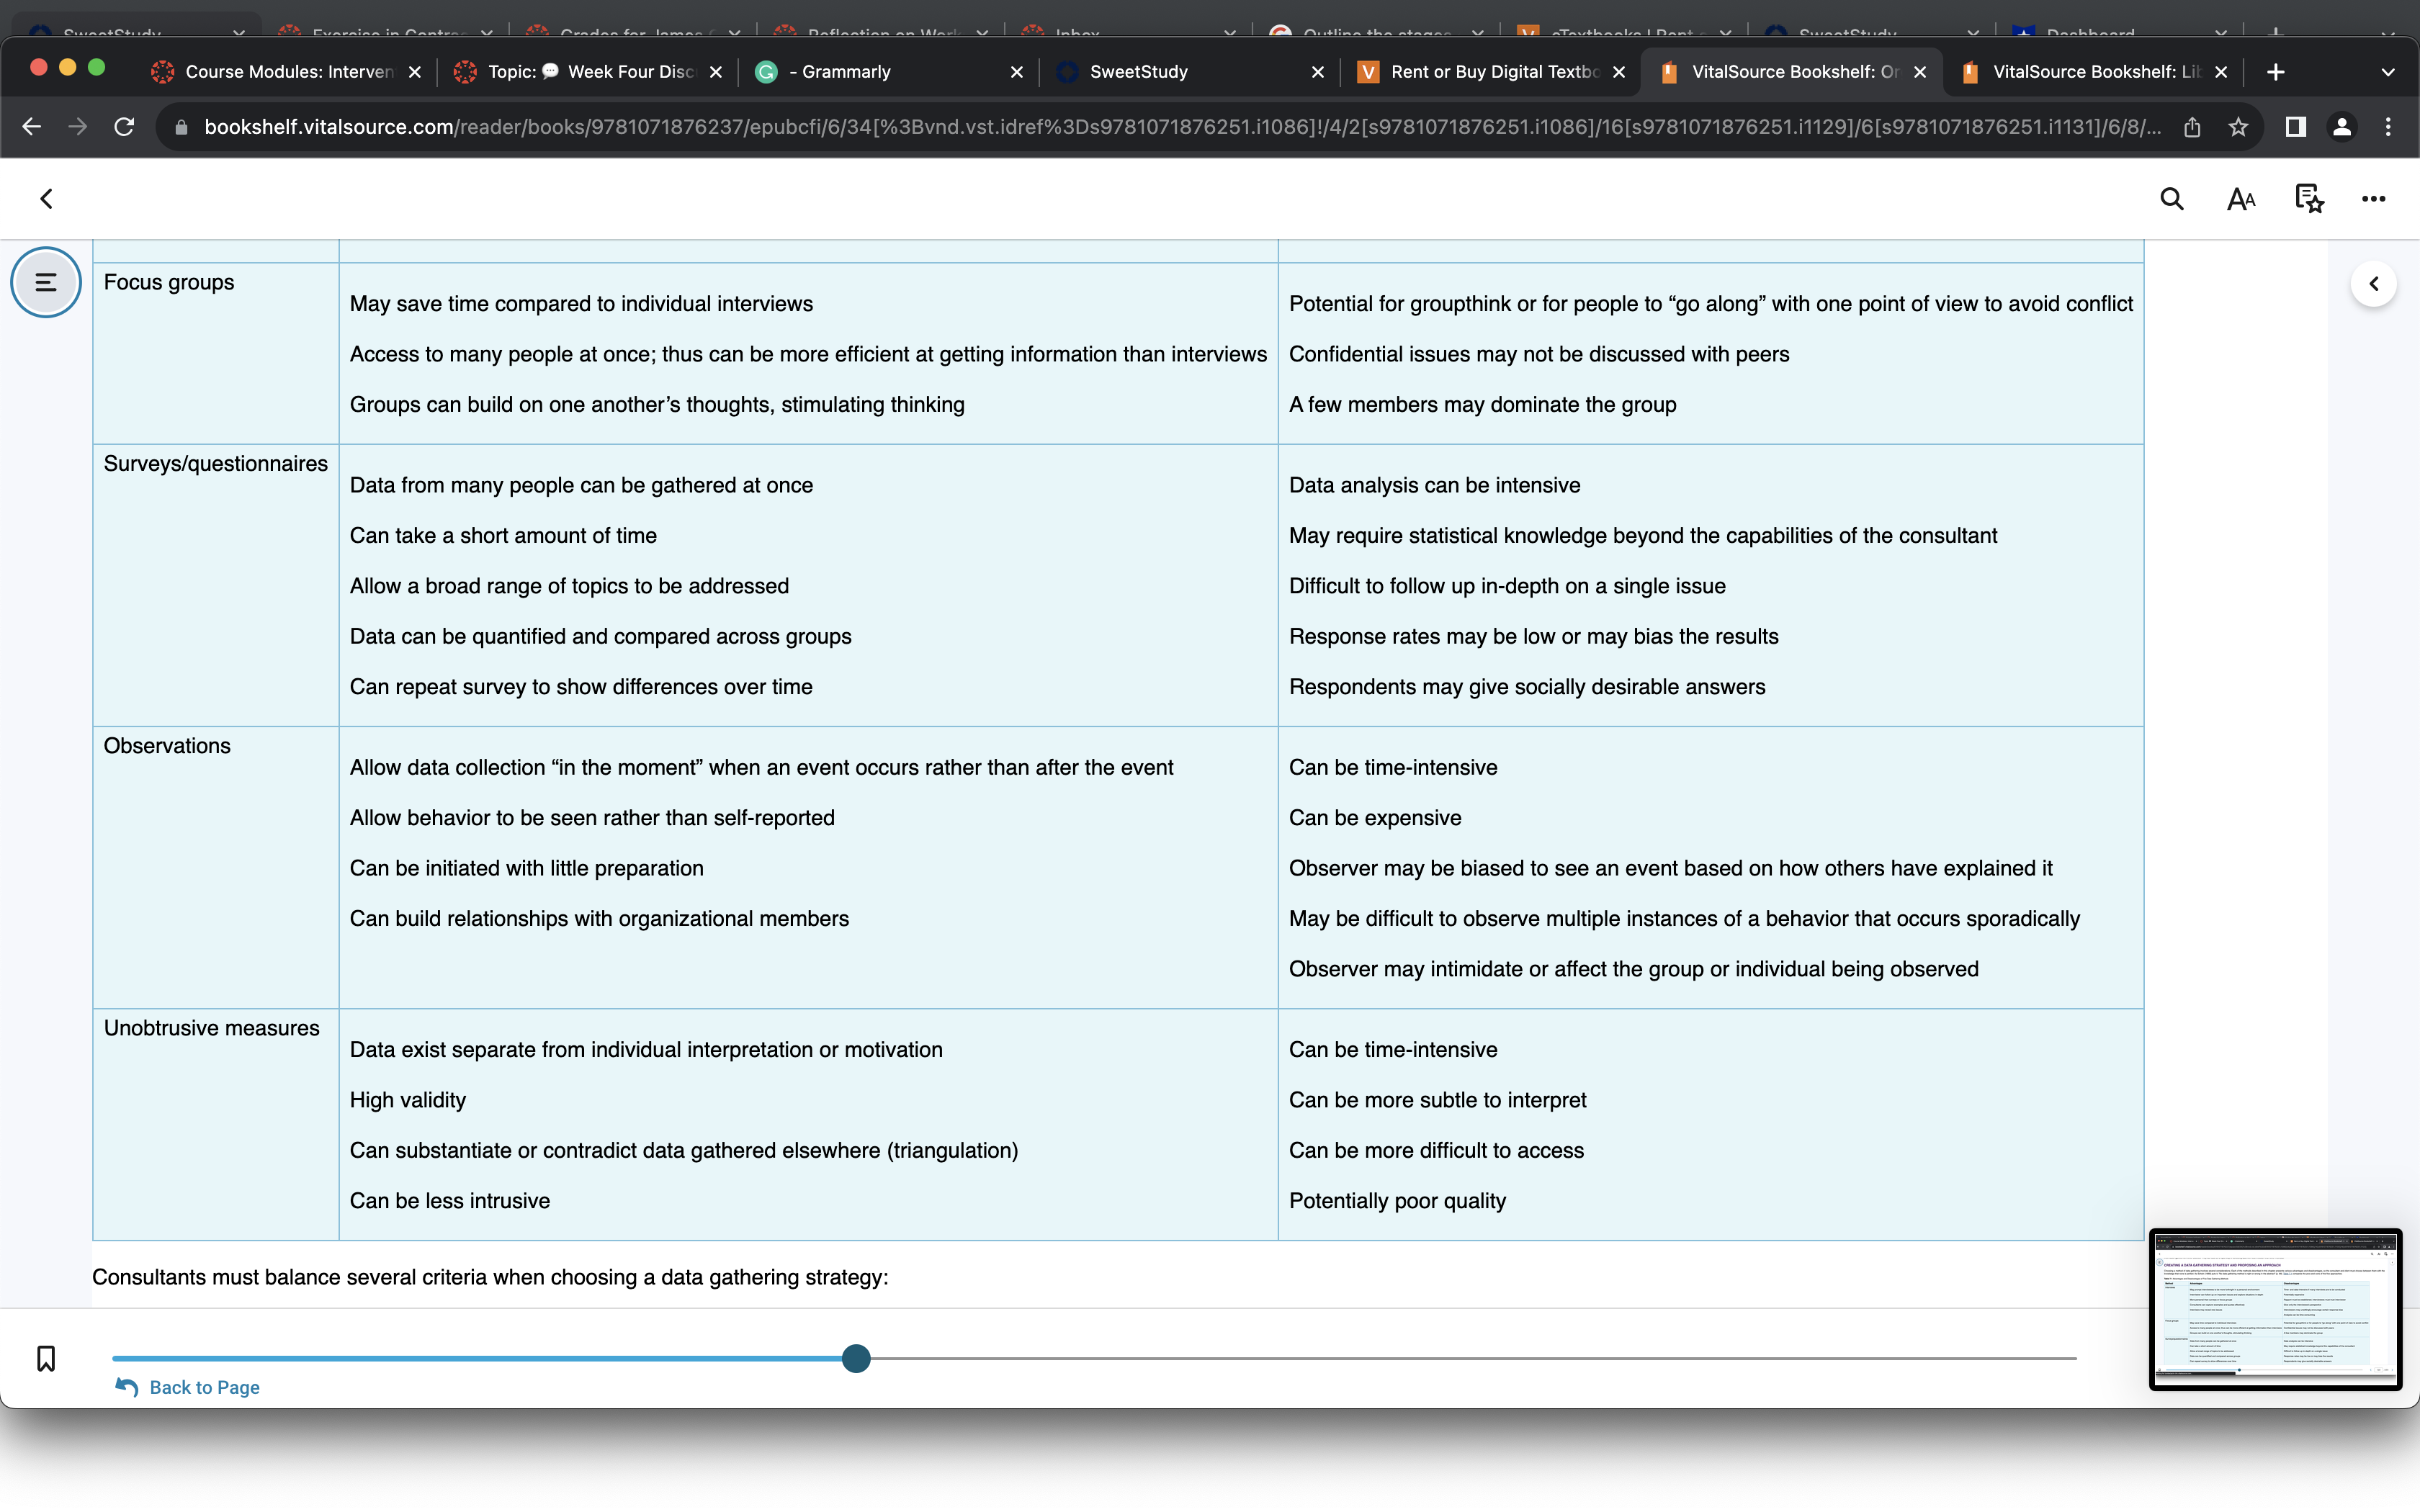Expand the right side panel chevron

[2373, 284]
